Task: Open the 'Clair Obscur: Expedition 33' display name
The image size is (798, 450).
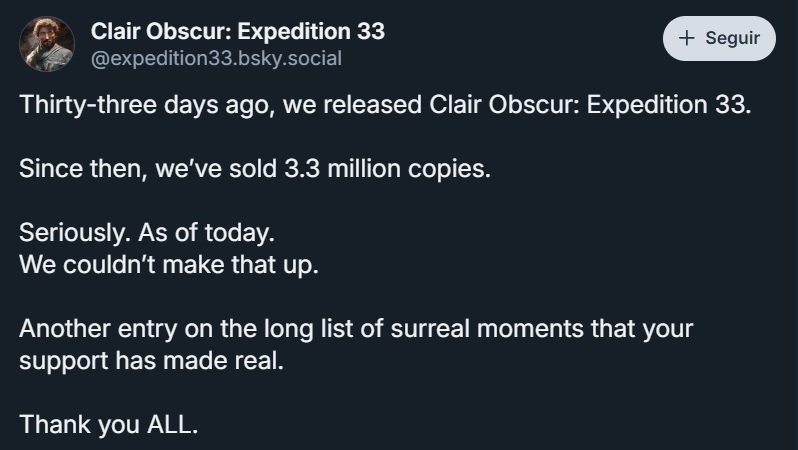Action: [x=237, y=31]
